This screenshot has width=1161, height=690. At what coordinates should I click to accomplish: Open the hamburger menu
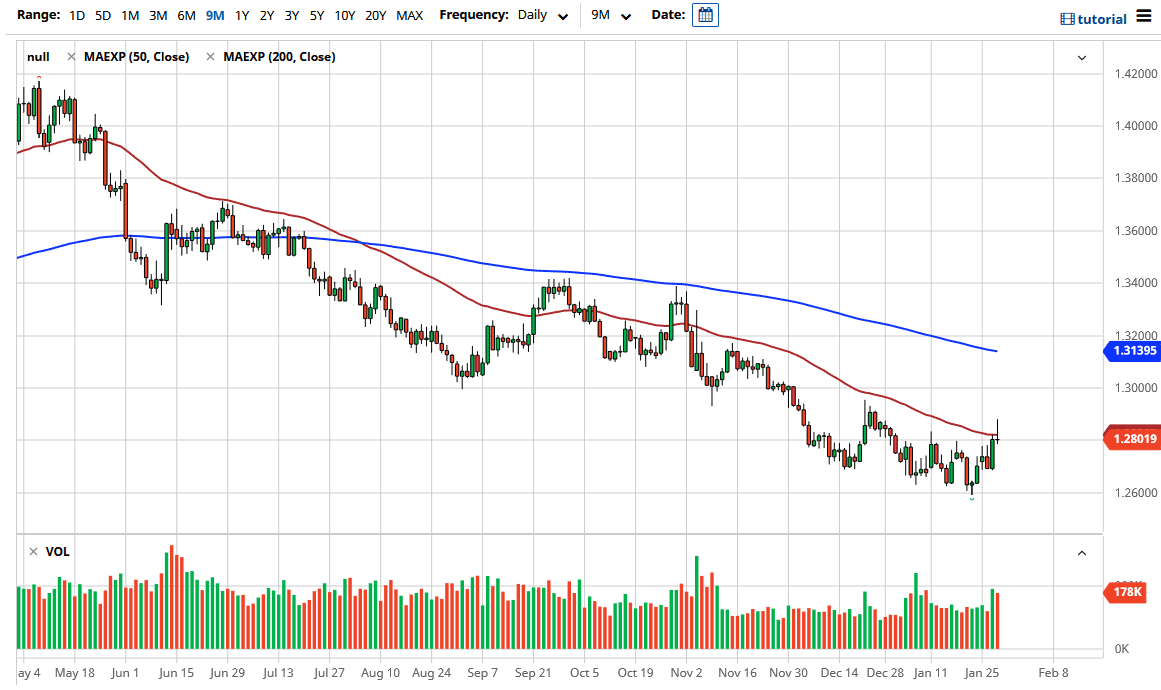pos(1143,17)
